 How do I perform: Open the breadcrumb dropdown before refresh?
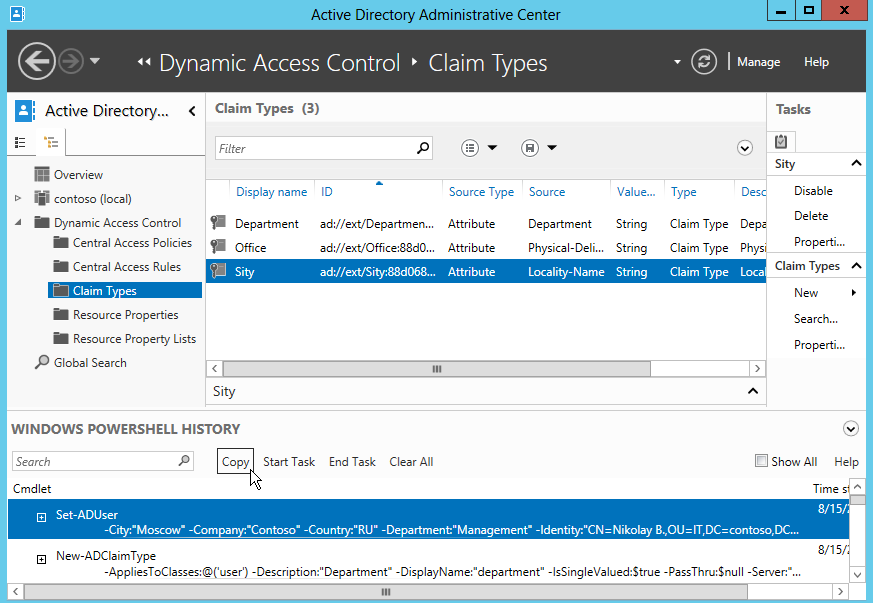pyautogui.click(x=677, y=62)
